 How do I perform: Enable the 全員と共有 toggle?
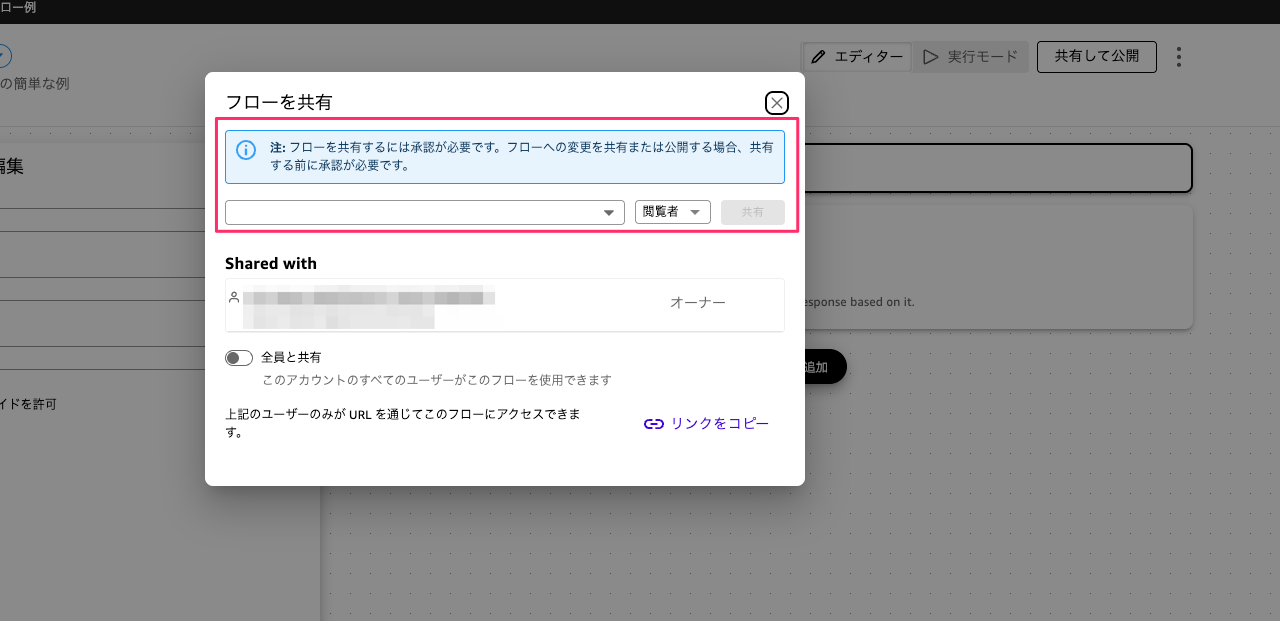239,357
